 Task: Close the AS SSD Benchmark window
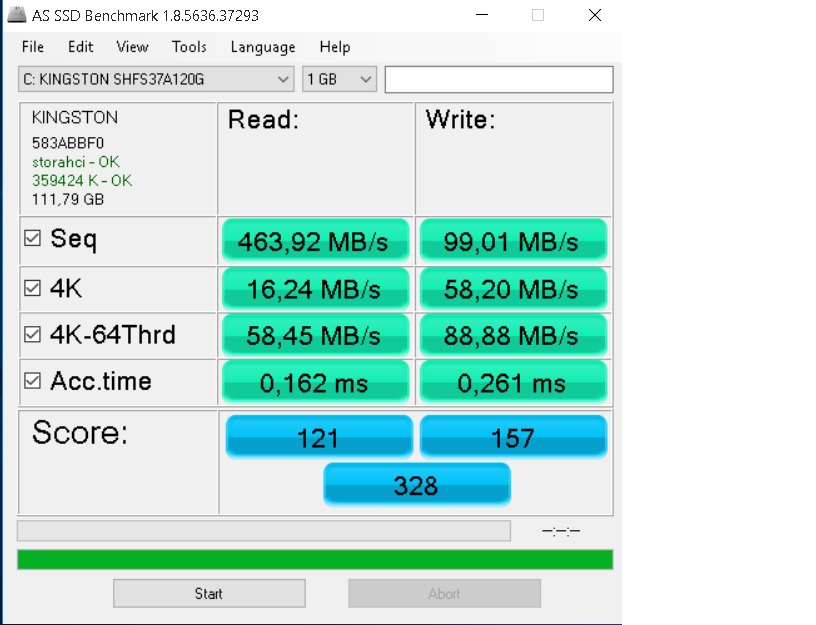point(595,15)
